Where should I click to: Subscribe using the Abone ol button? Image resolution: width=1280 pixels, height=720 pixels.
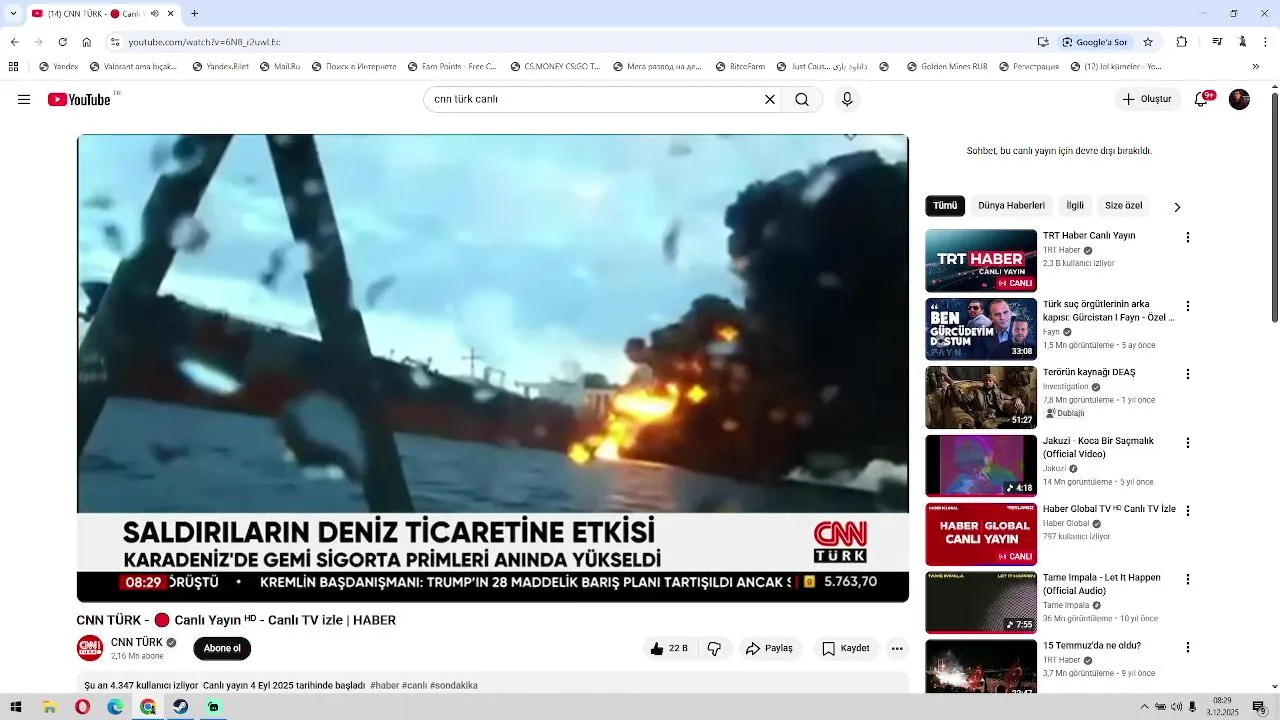pos(222,648)
